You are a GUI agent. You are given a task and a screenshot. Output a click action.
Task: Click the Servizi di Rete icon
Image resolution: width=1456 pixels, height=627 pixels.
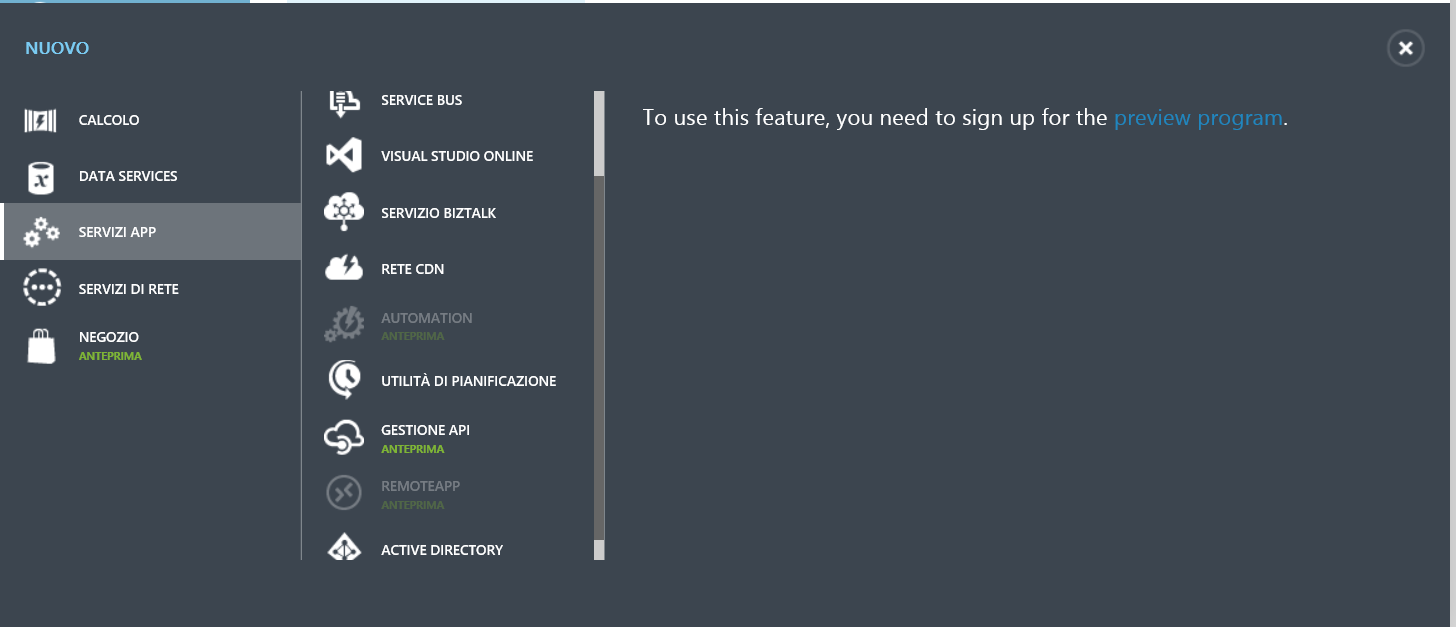[x=42, y=288]
